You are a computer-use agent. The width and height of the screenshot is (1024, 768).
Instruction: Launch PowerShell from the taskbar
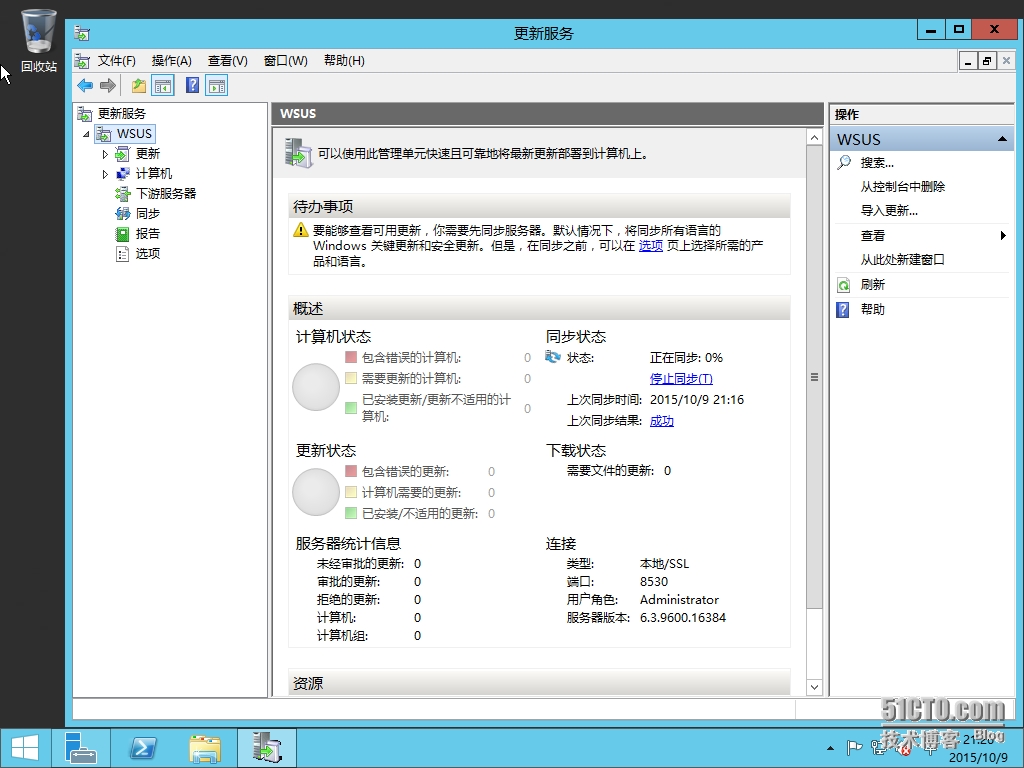coord(142,747)
